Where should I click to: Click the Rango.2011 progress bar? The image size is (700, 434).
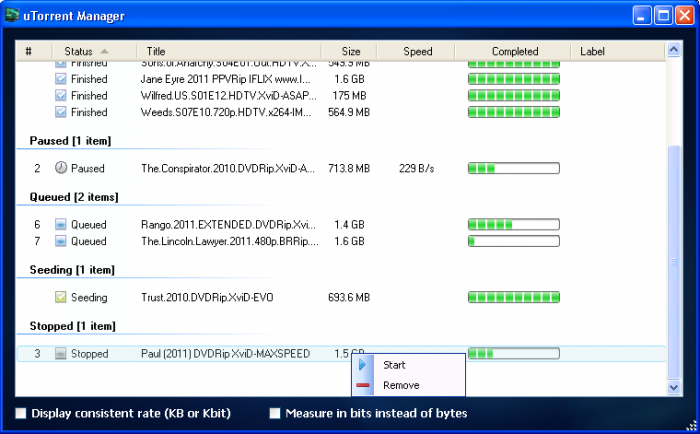click(514, 224)
